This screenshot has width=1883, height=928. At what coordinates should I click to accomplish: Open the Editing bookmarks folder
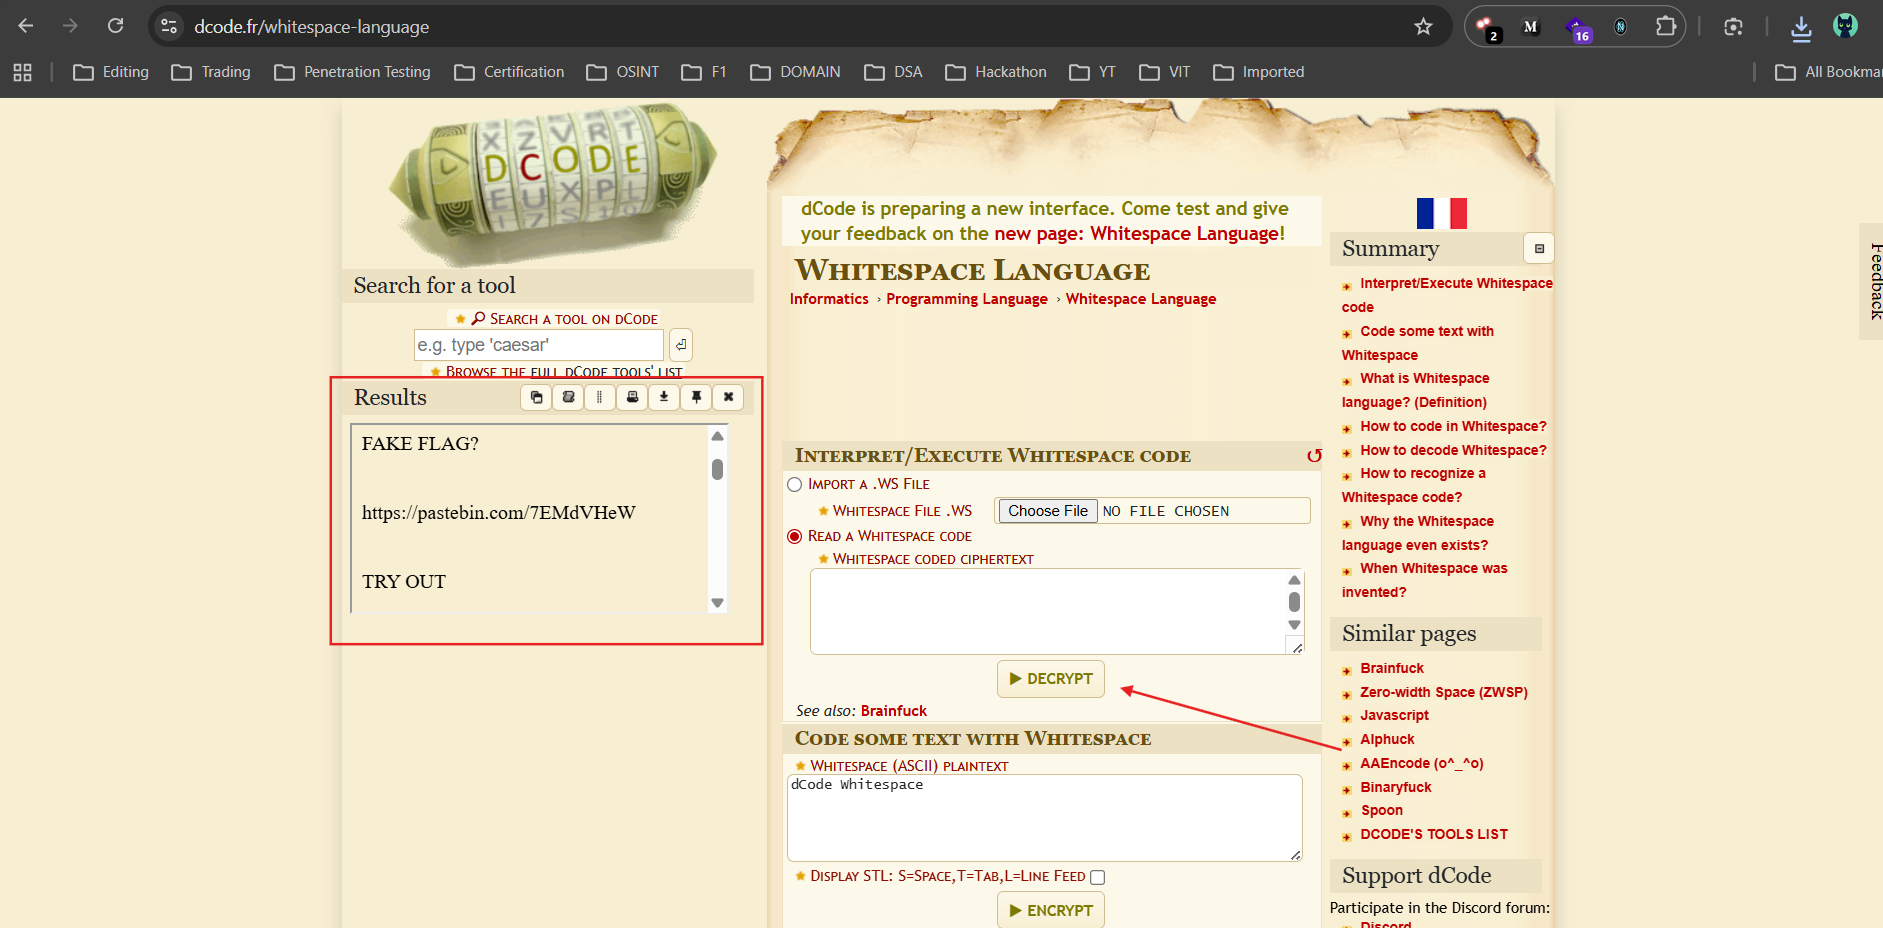111,72
